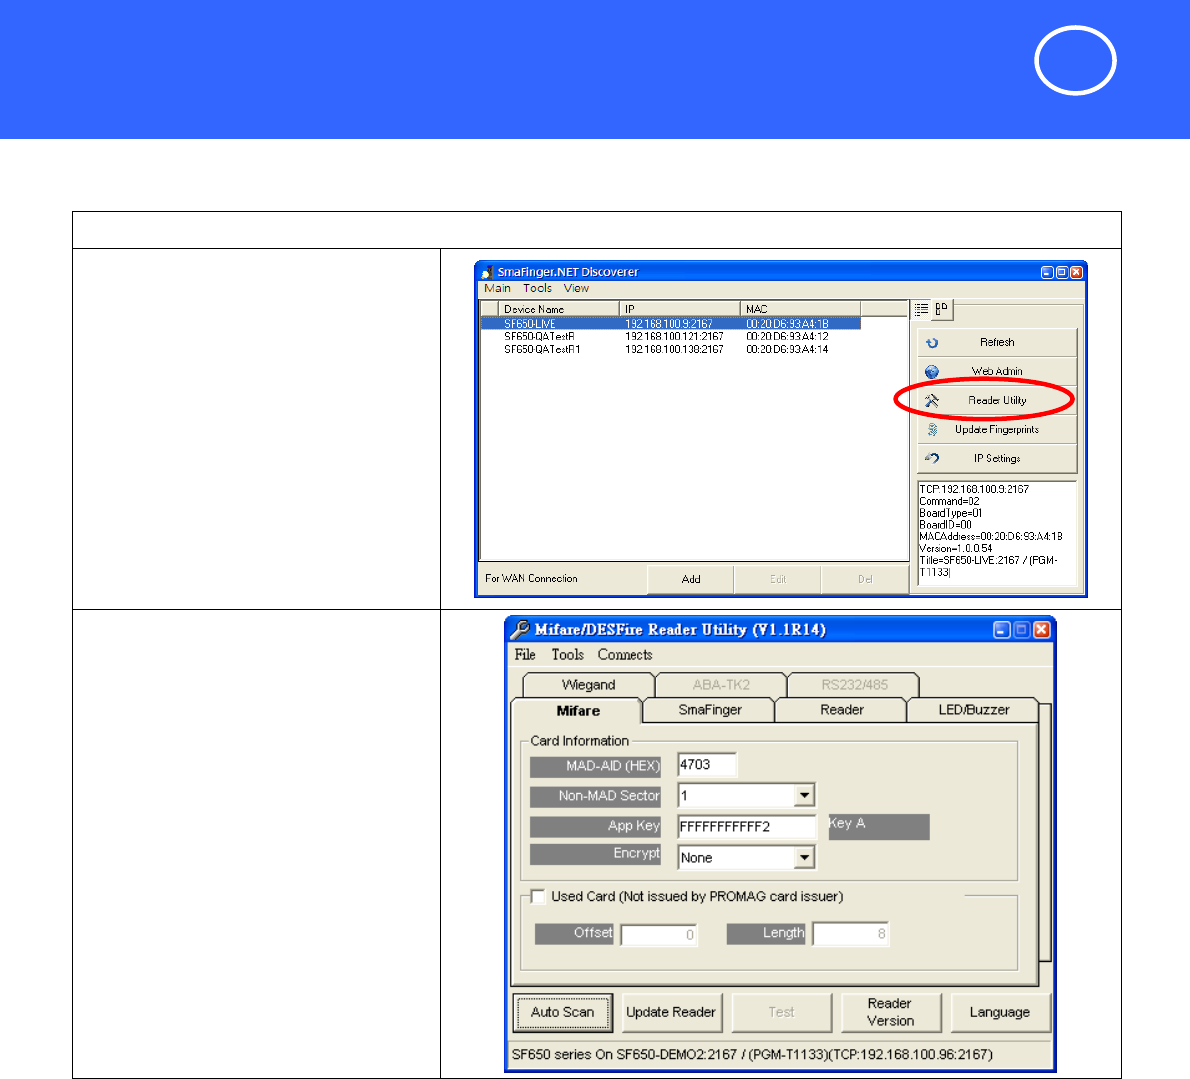Open the Tools menu in Reader Utility
The width and height of the screenshot is (1190, 1079).
pyautogui.click(x=568, y=655)
